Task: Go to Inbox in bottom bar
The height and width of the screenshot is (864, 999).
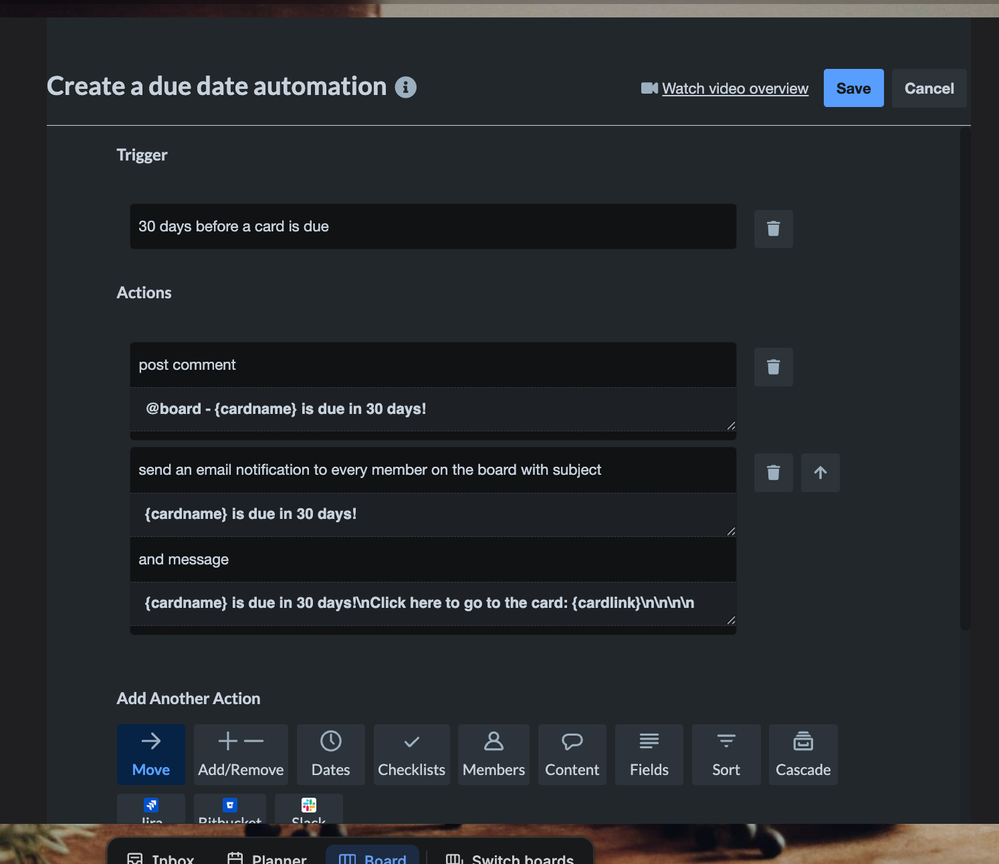Action: [161, 858]
